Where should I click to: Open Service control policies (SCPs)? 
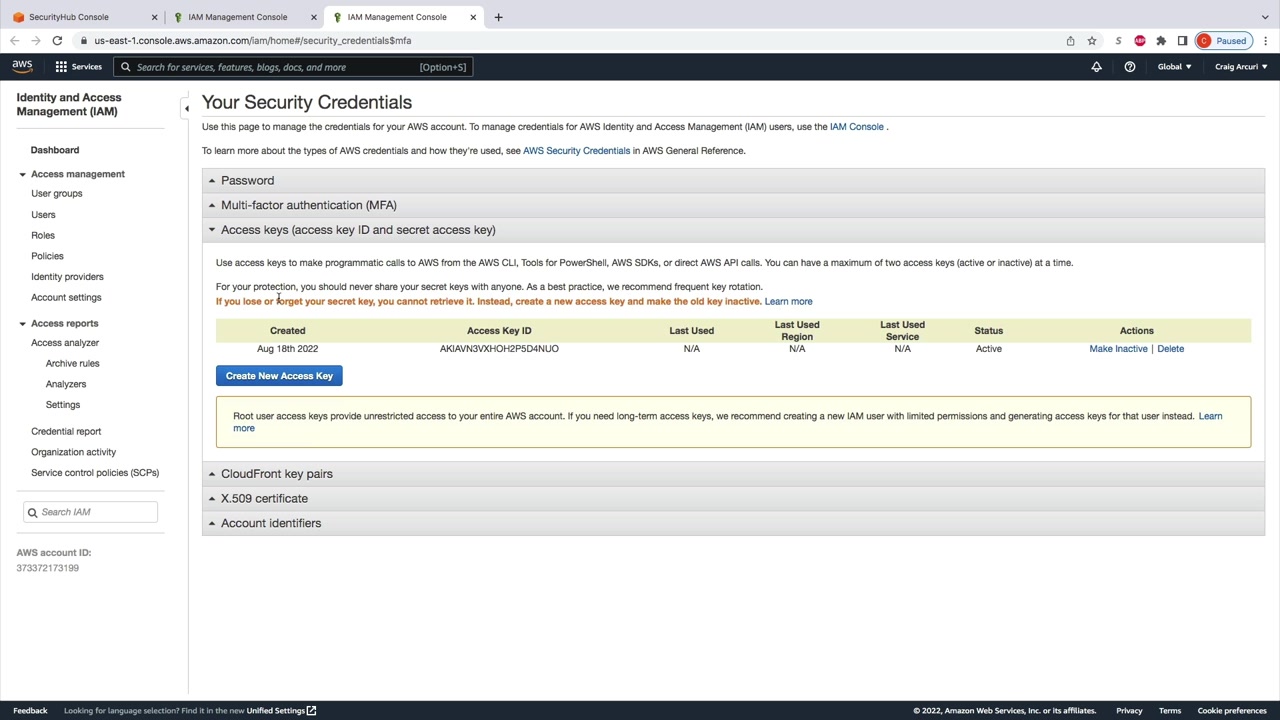point(95,473)
